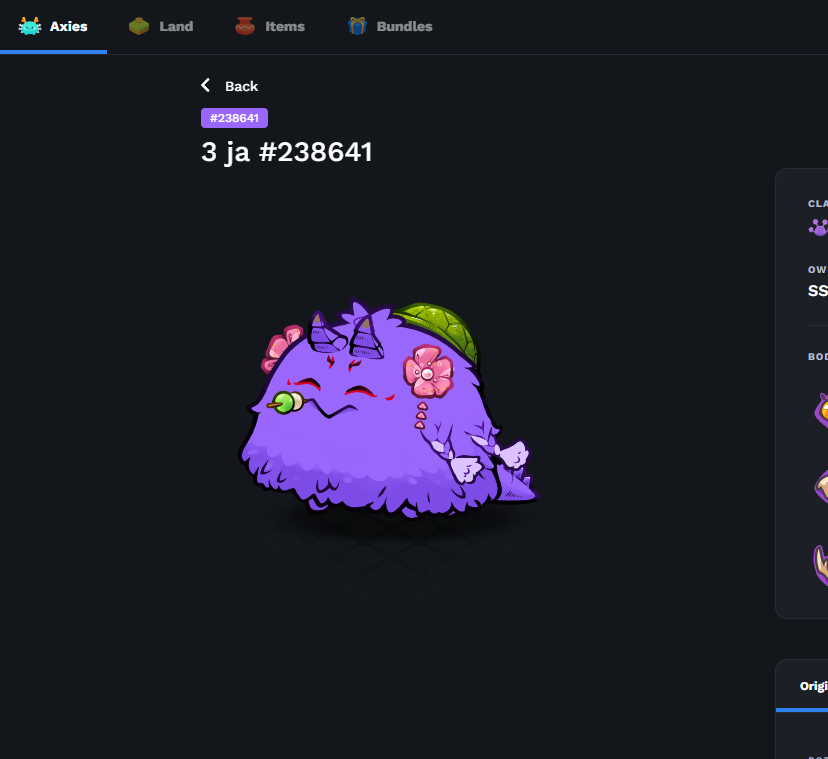The height and width of the screenshot is (759, 828).
Task: Open the Items tab
Action: click(270, 26)
